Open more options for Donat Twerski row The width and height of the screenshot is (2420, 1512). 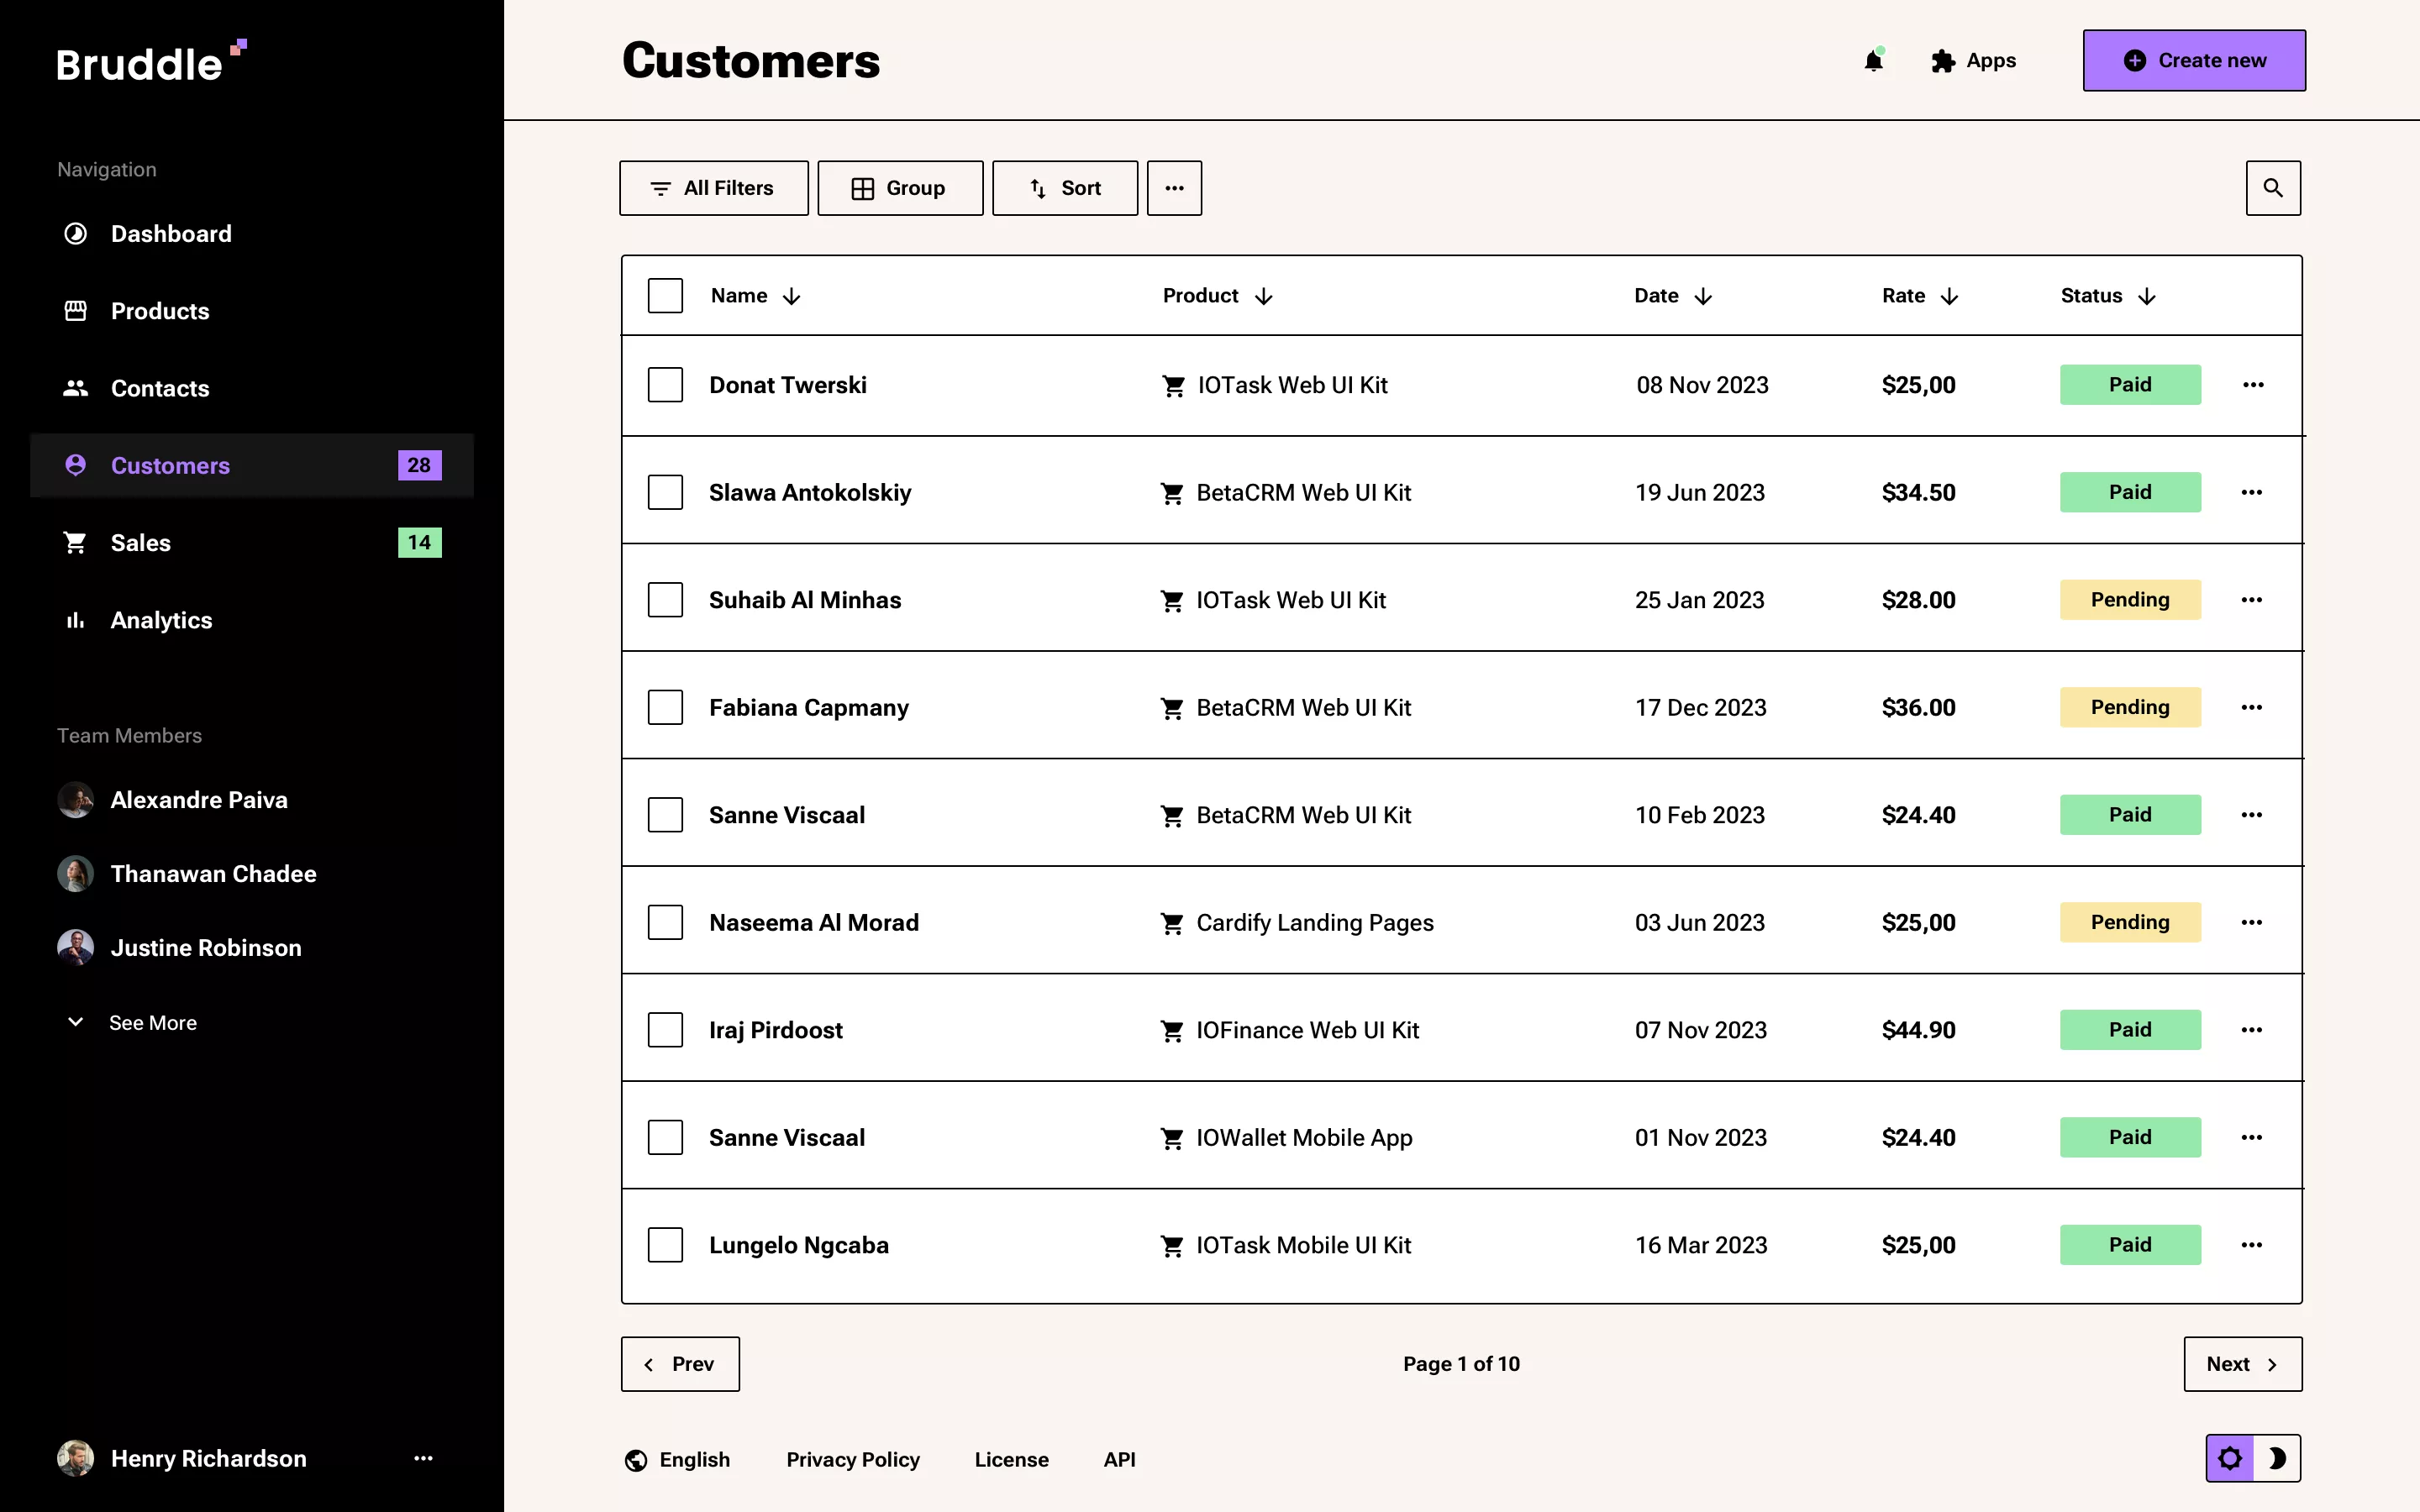[x=2252, y=385]
